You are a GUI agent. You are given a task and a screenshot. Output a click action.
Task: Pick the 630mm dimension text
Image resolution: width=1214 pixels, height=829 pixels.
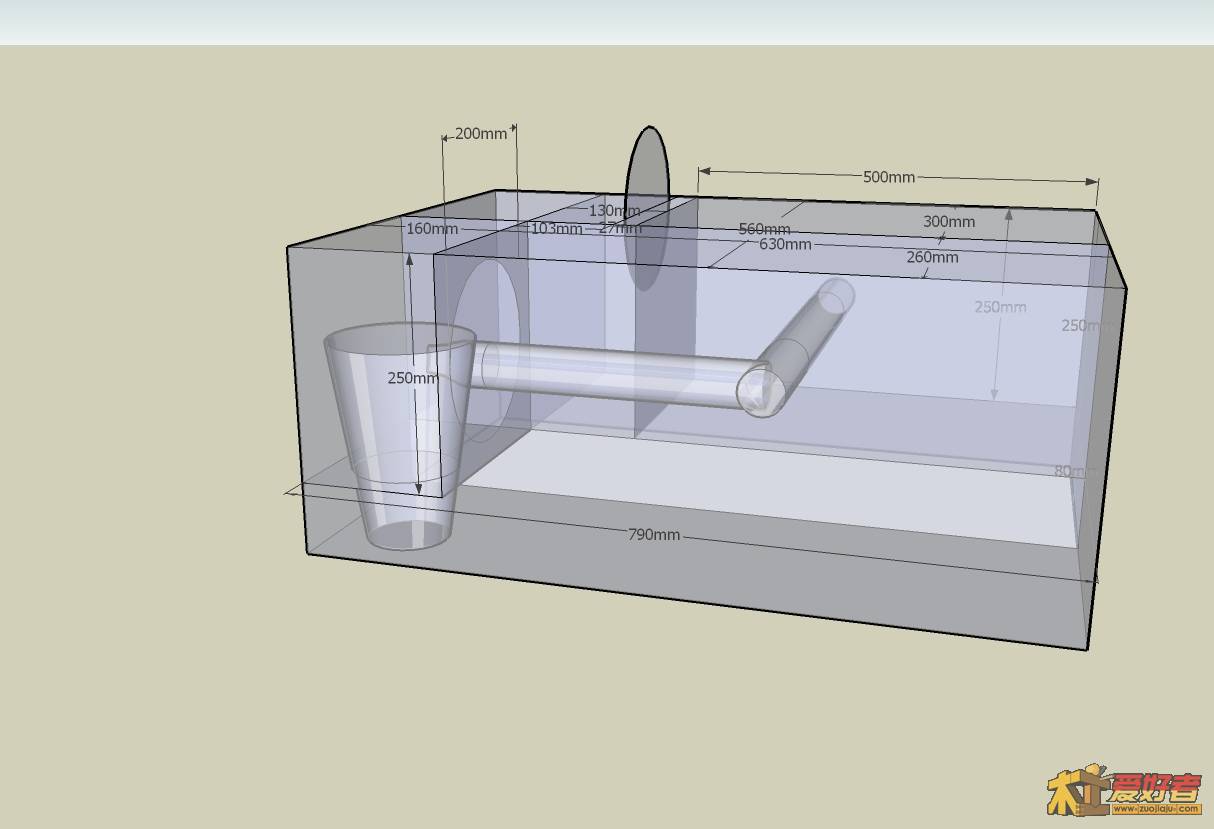[785, 244]
